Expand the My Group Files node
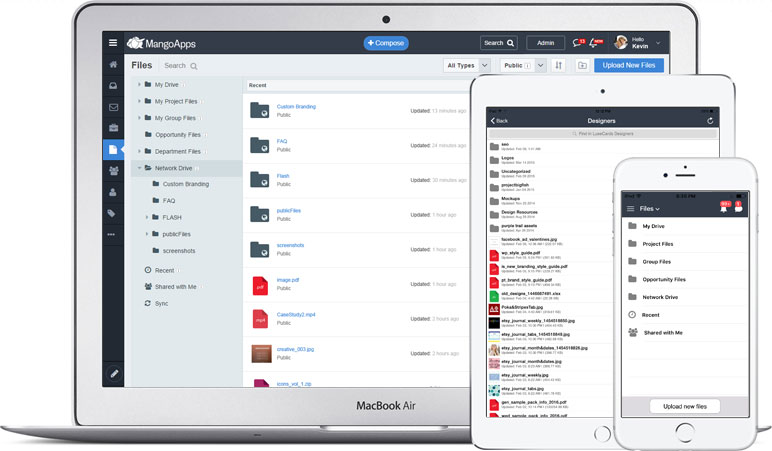The image size is (772, 451). pos(139,118)
